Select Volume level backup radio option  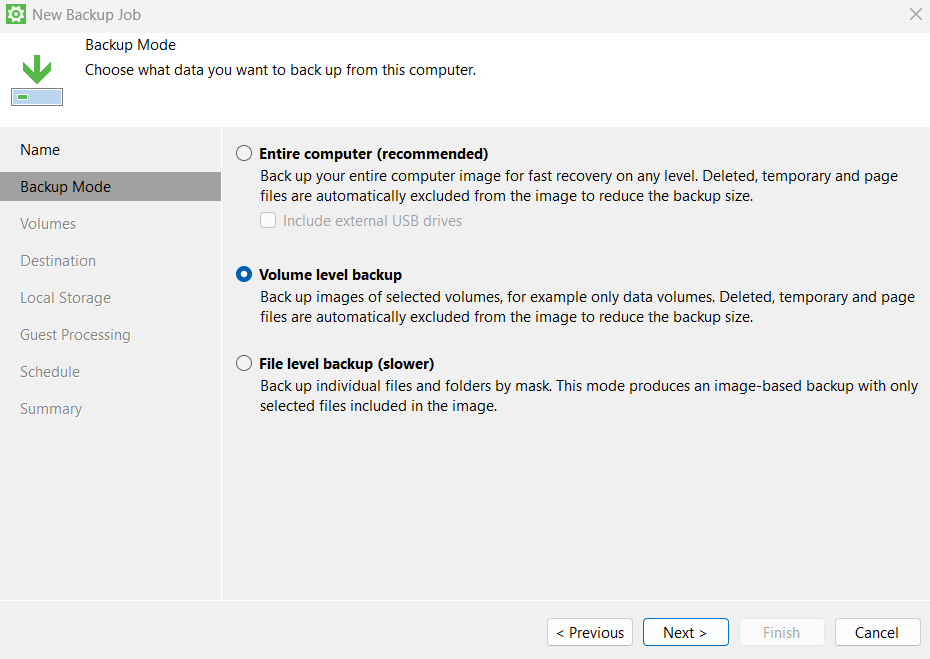244,275
